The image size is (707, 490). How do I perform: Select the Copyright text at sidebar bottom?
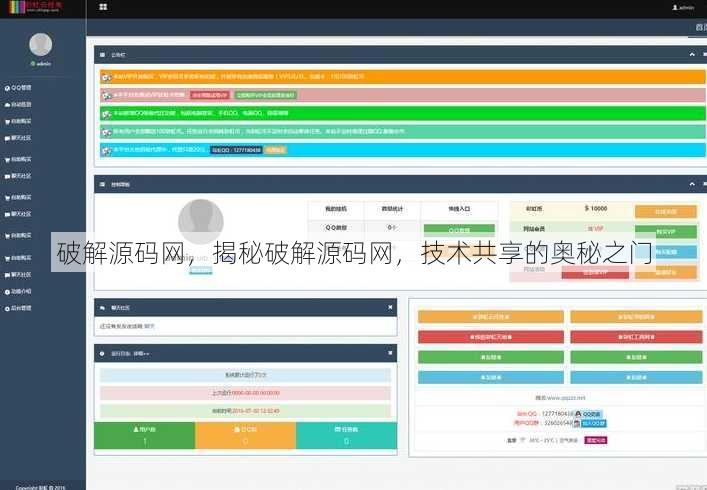pyautogui.click(x=41, y=487)
